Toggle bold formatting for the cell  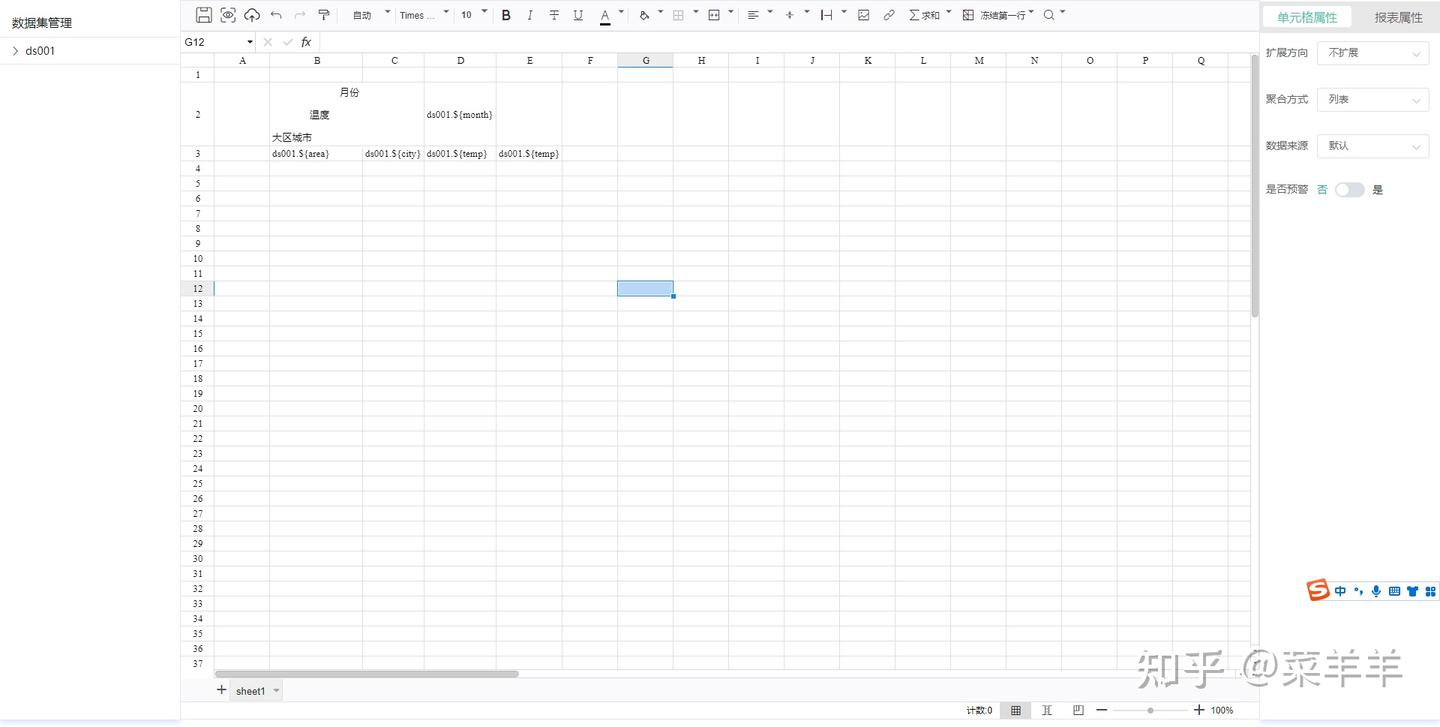pos(505,14)
